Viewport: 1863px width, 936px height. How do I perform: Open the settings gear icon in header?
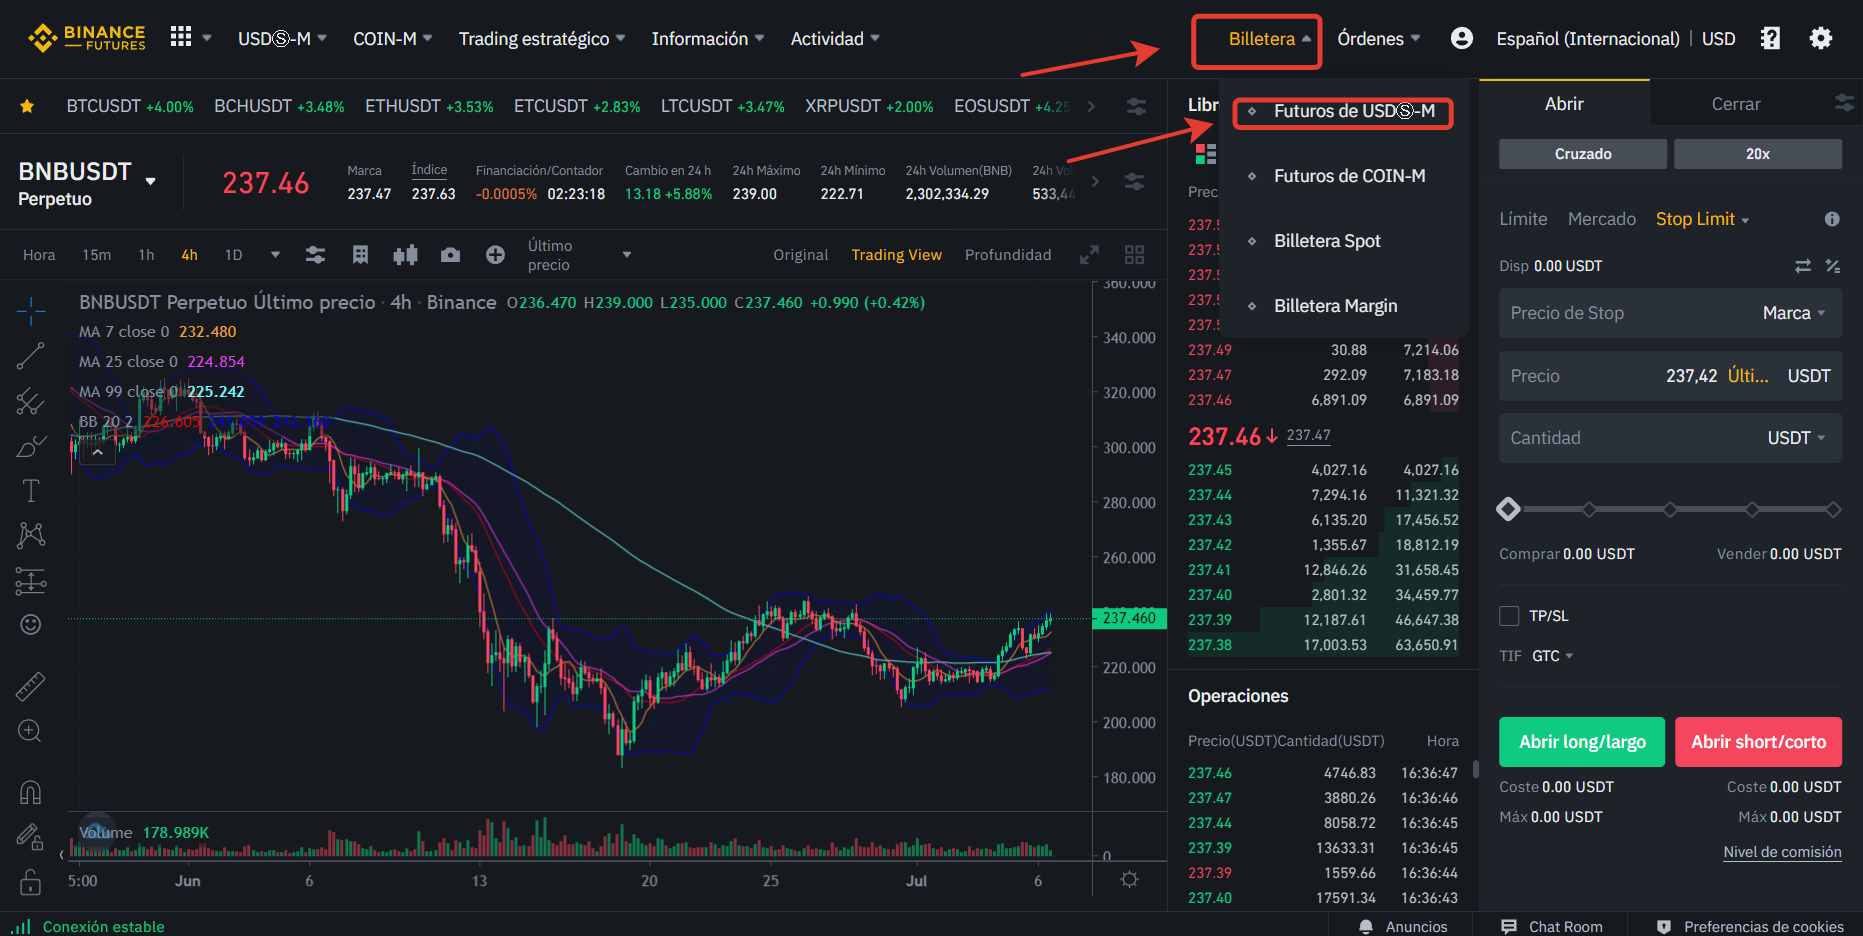(1821, 38)
